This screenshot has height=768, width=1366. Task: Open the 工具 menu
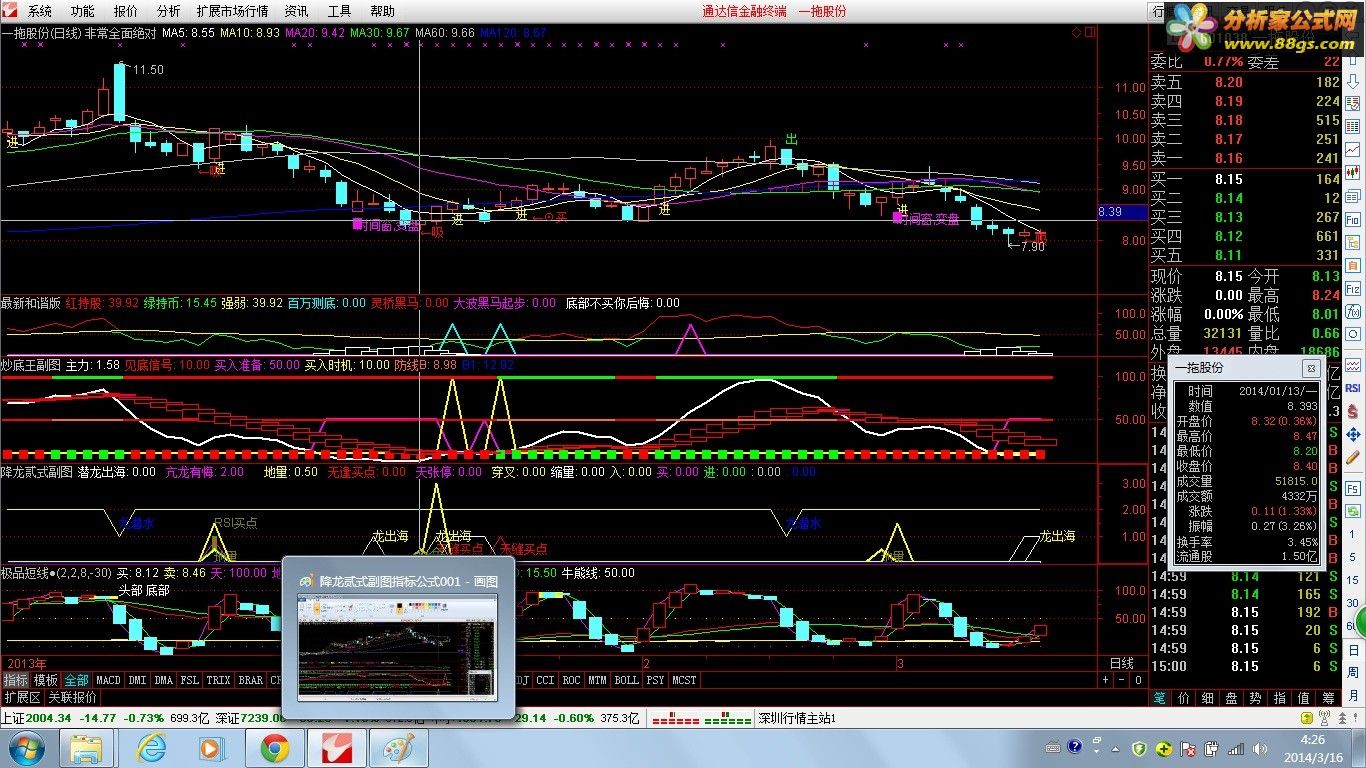click(x=339, y=11)
